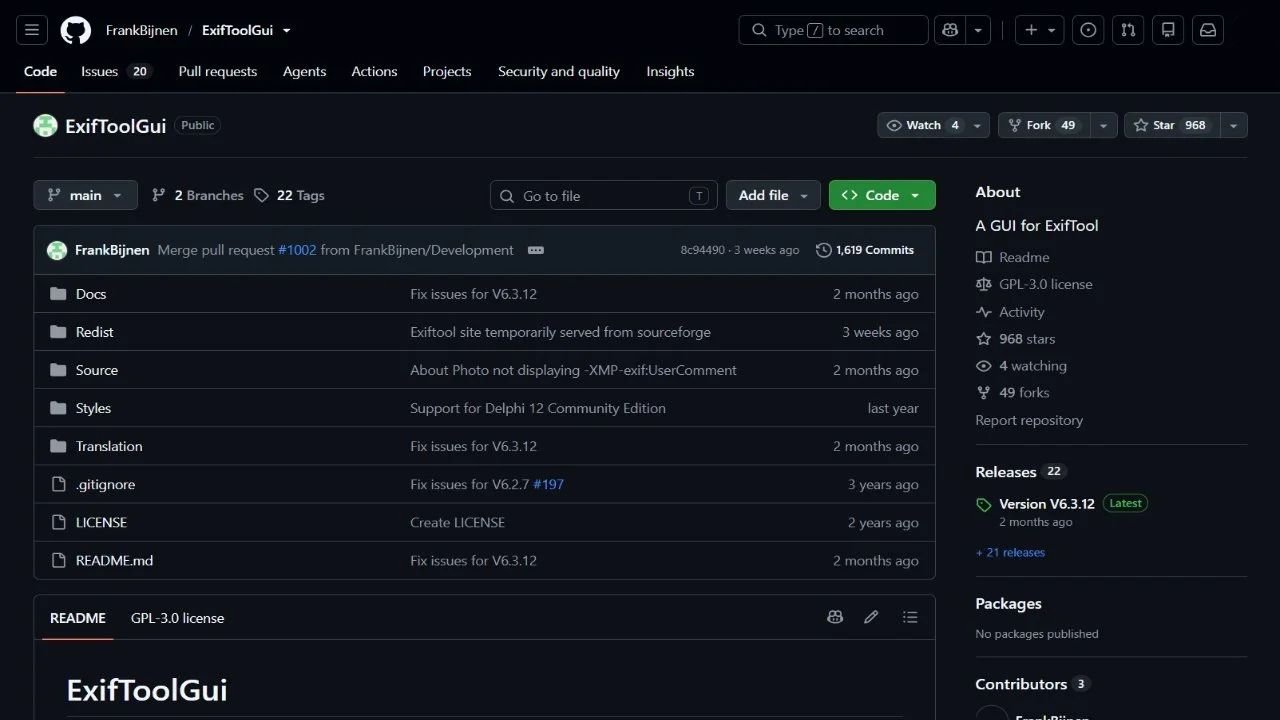Open the Activity link in About
This screenshot has height=720, width=1280.
pyautogui.click(x=1021, y=312)
